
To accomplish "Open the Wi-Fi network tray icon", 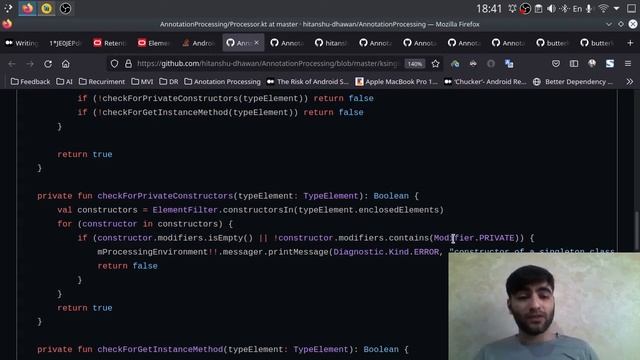I will click(603, 9).
